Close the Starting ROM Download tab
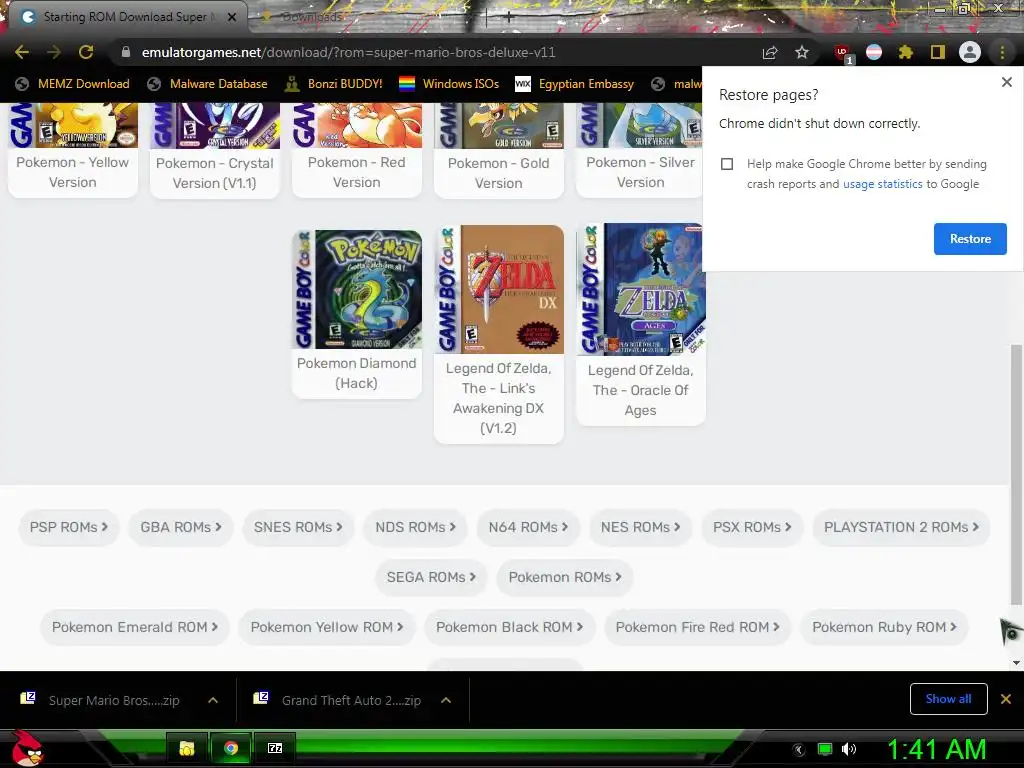 (232, 17)
